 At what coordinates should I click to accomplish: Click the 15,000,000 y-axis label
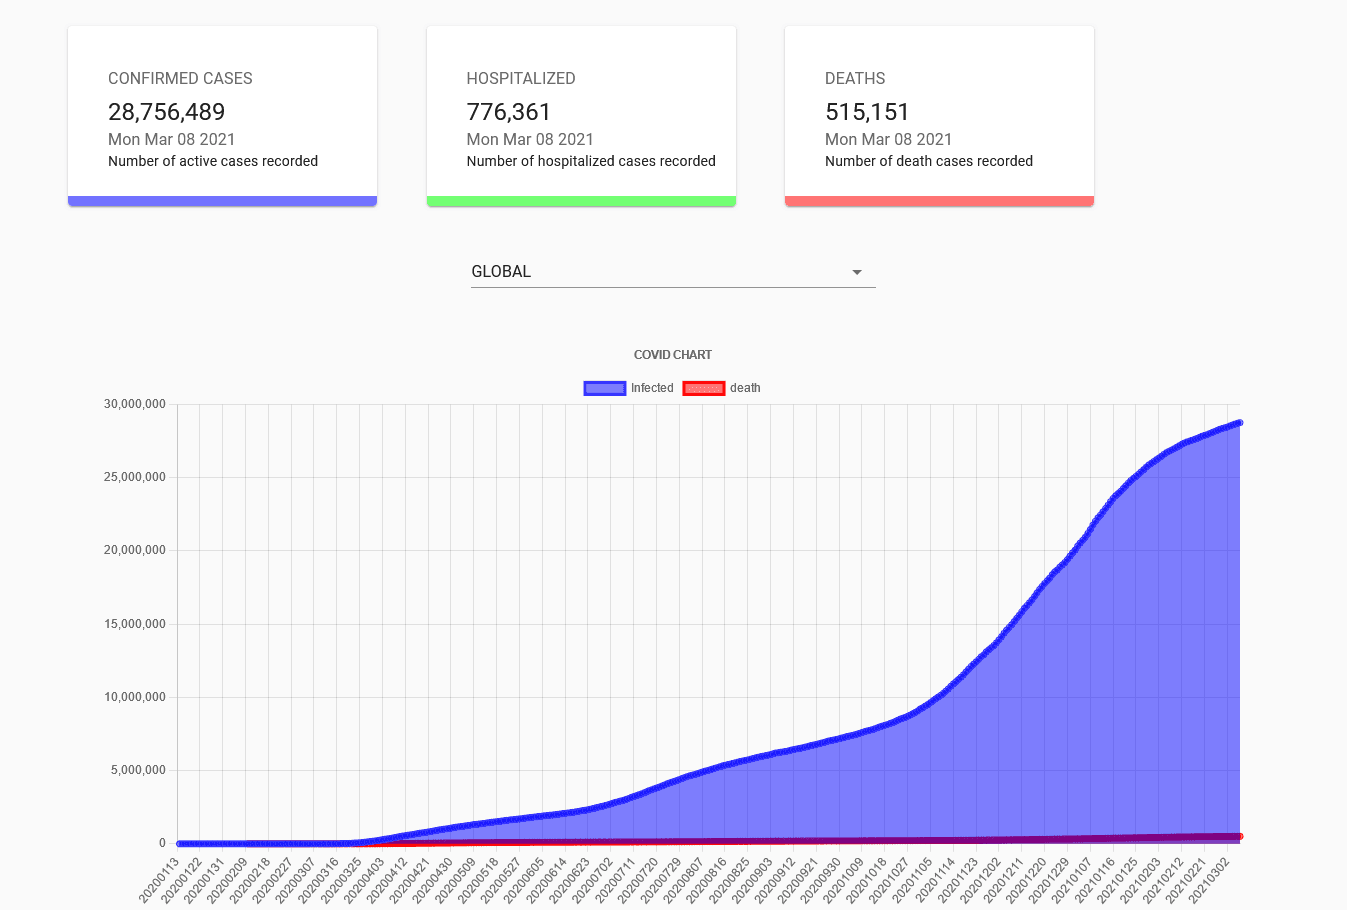tap(135, 624)
